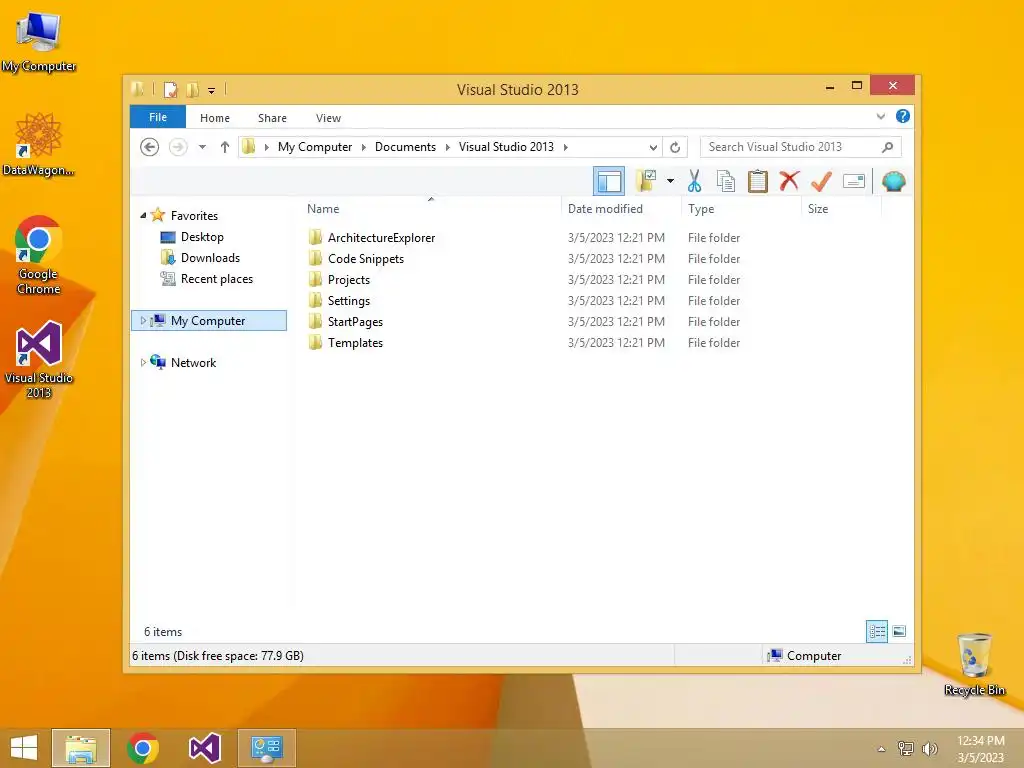This screenshot has height=768, width=1024.
Task: Click the Windows Start button
Action: pyautogui.click(x=24, y=748)
